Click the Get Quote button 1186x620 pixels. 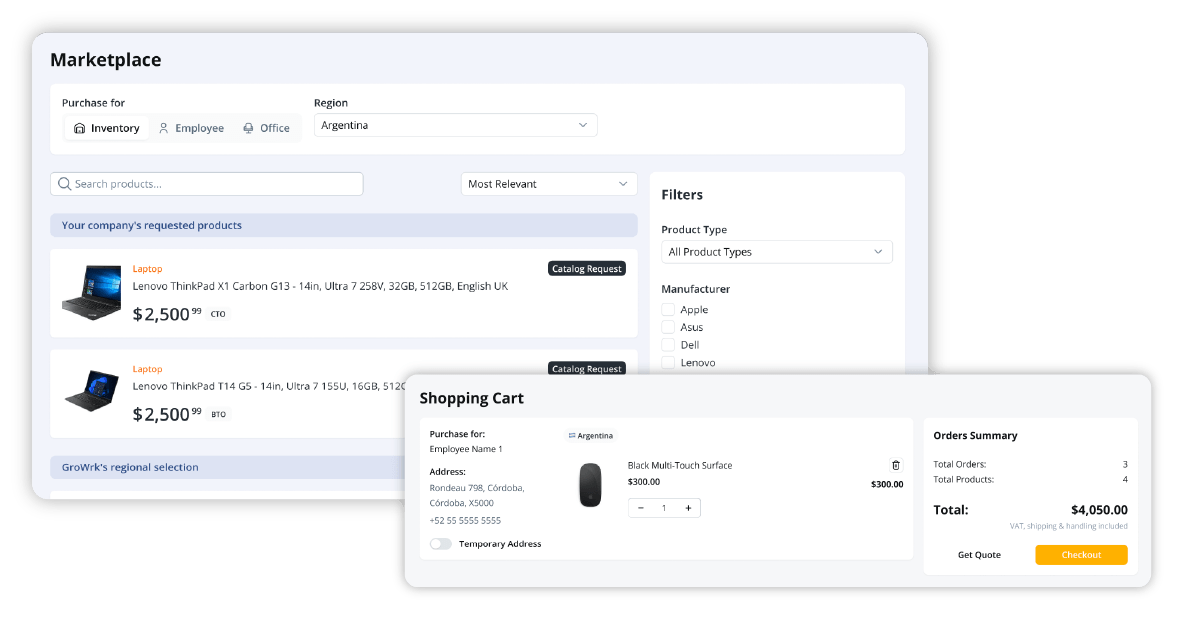pyautogui.click(x=979, y=555)
